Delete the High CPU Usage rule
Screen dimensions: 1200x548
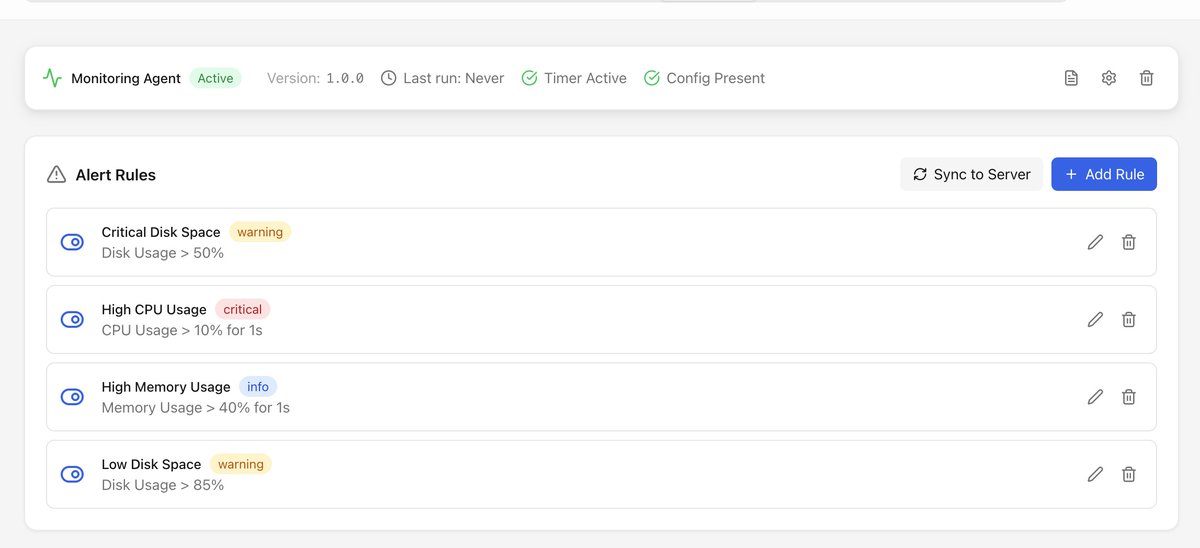1129,319
